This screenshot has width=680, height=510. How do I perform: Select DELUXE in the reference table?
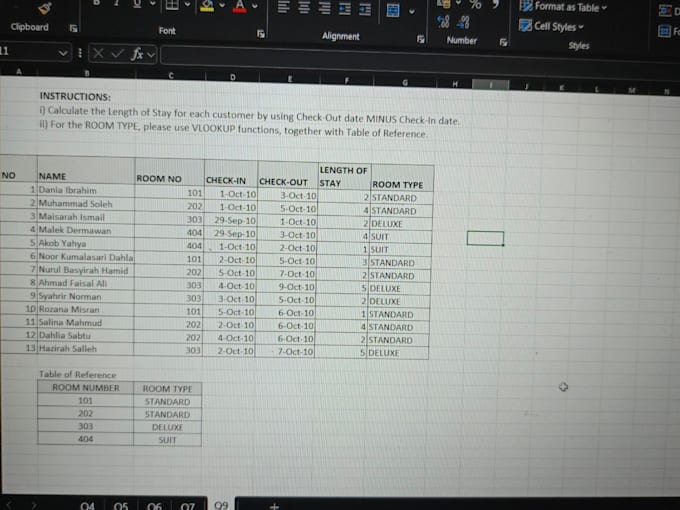(167, 427)
